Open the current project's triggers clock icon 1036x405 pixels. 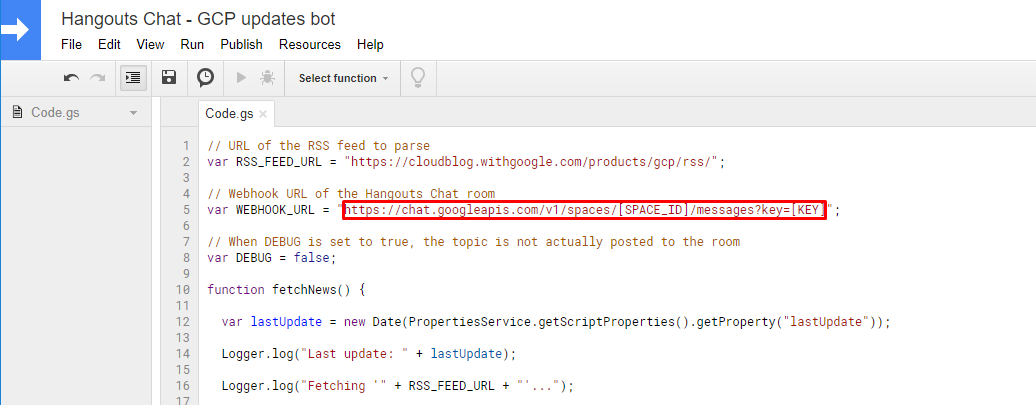pyautogui.click(x=205, y=77)
